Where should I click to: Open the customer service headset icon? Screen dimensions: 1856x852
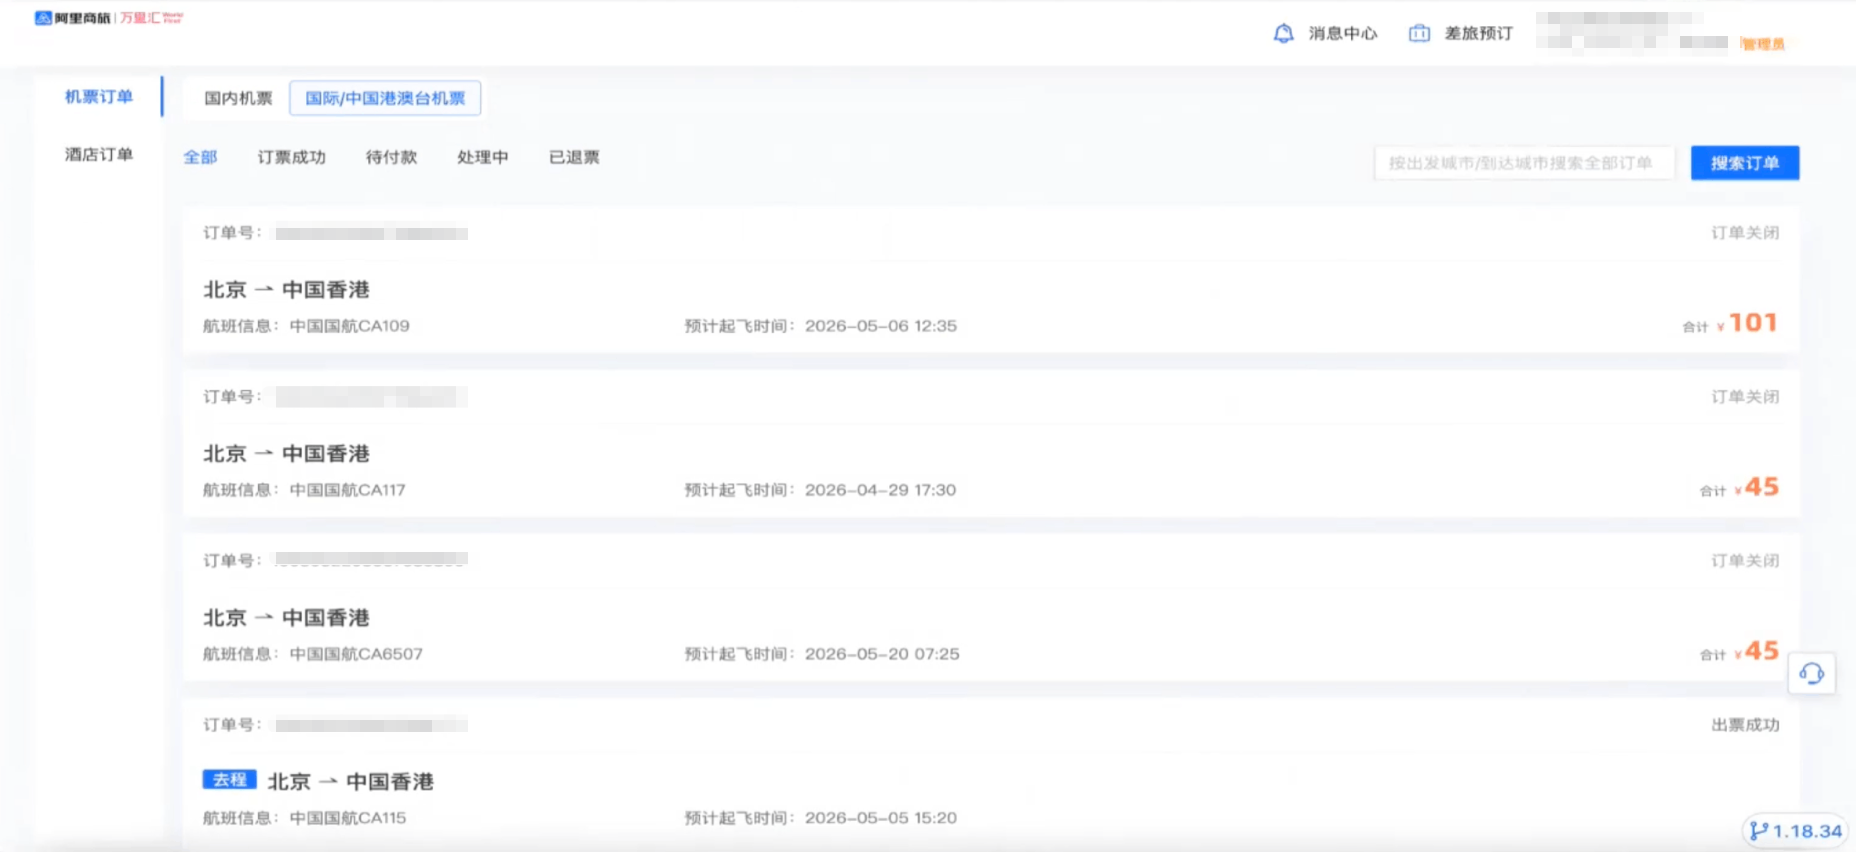(1811, 674)
